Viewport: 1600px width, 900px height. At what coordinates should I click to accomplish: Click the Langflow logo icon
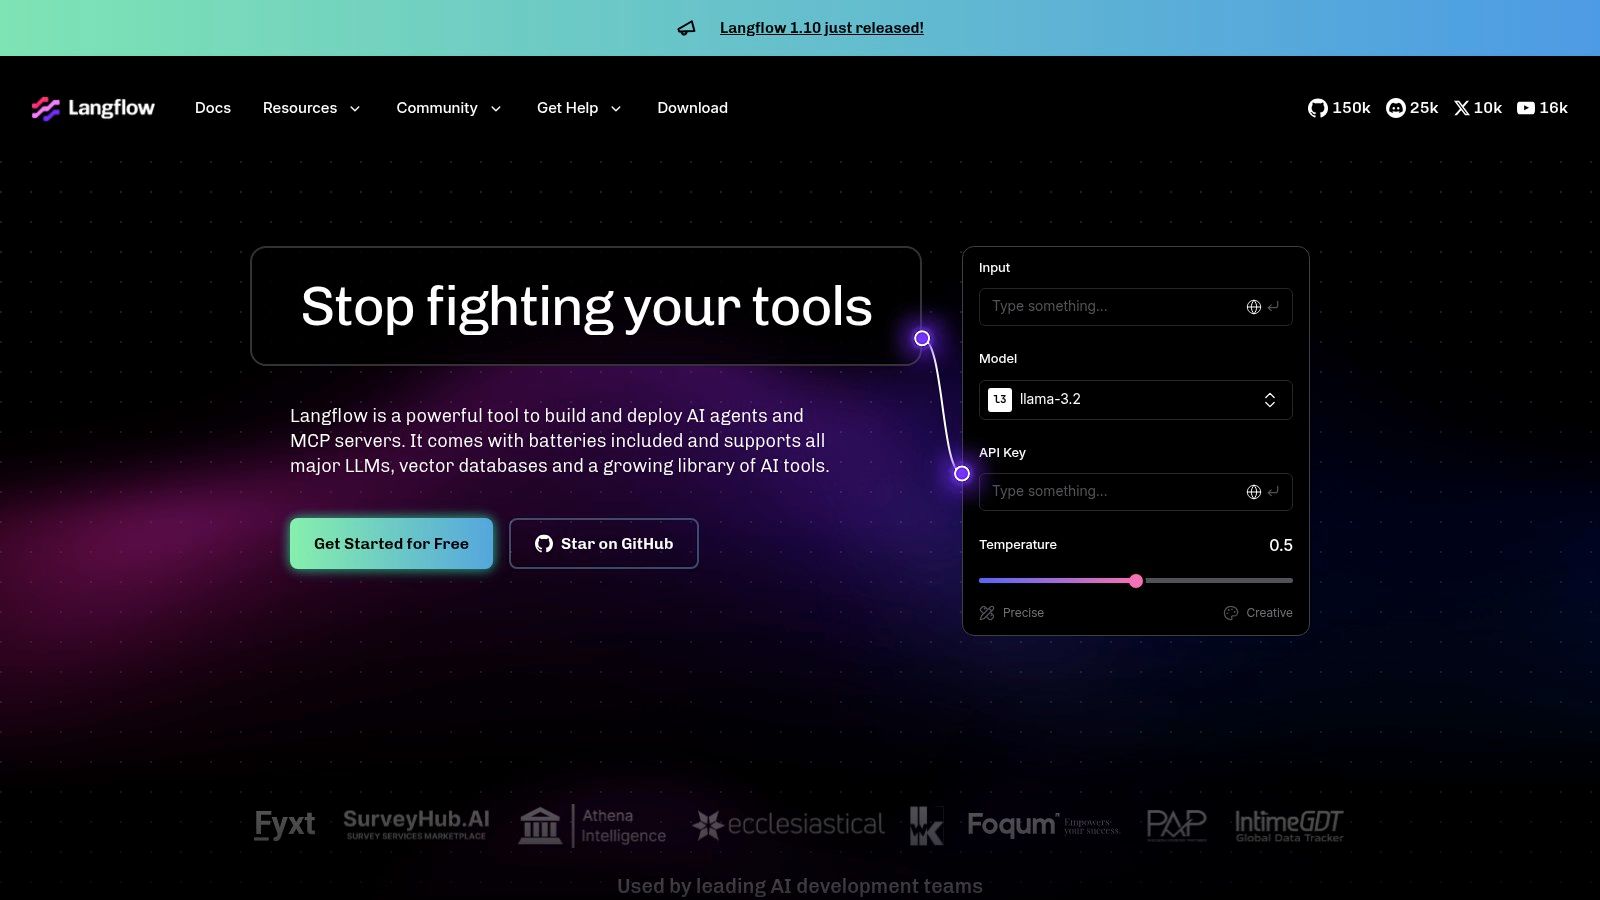pos(46,108)
